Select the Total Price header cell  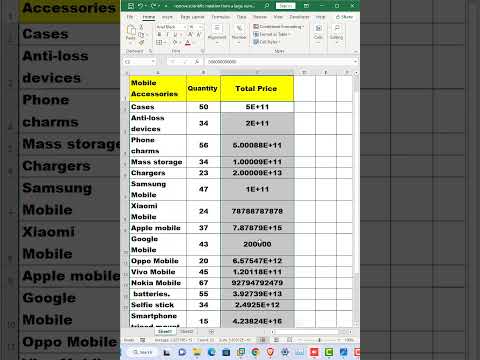coord(257,89)
